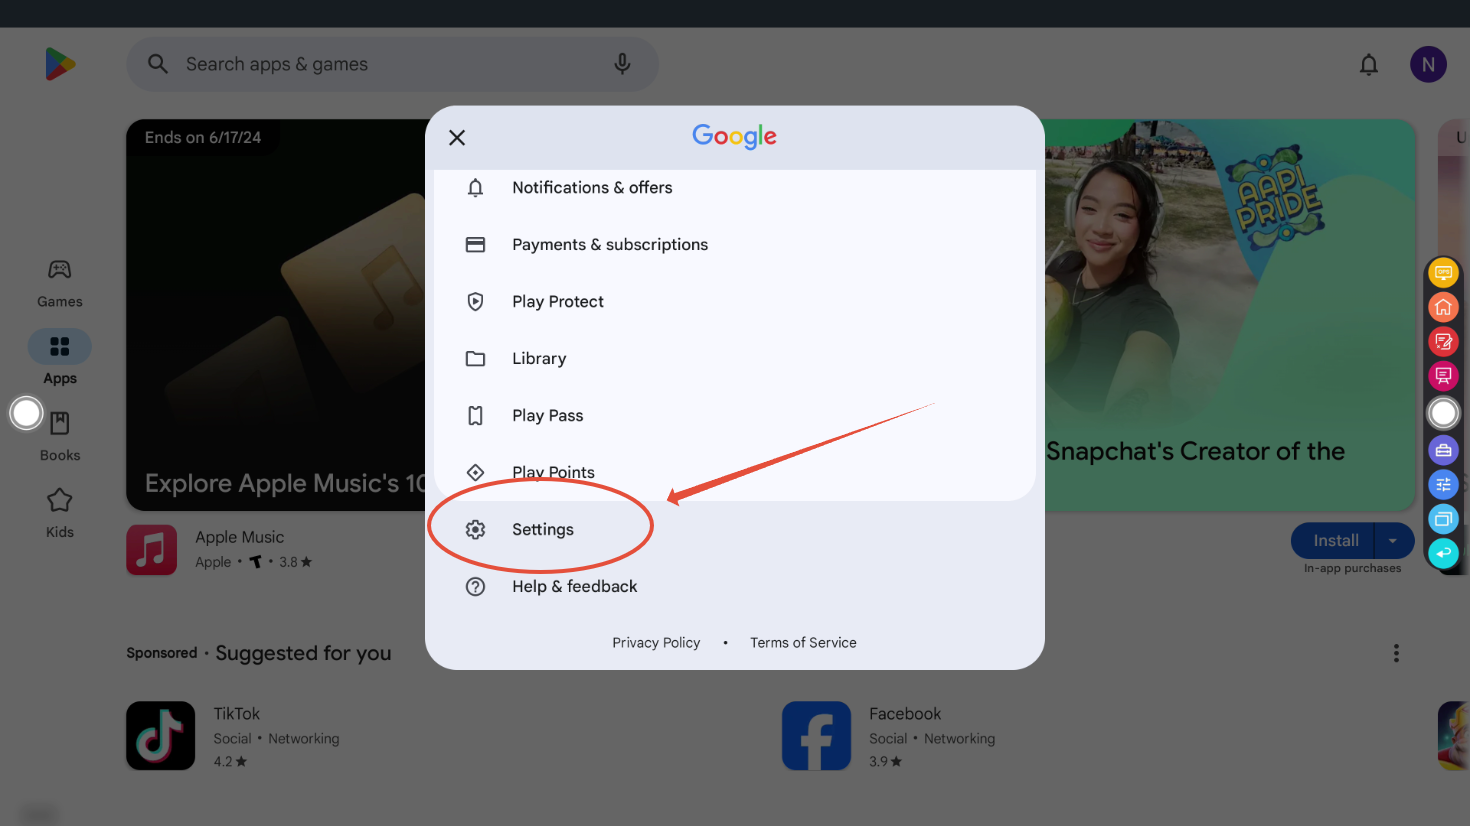The image size is (1470, 826).
Task: Open Play Protect
Action: click(x=735, y=302)
